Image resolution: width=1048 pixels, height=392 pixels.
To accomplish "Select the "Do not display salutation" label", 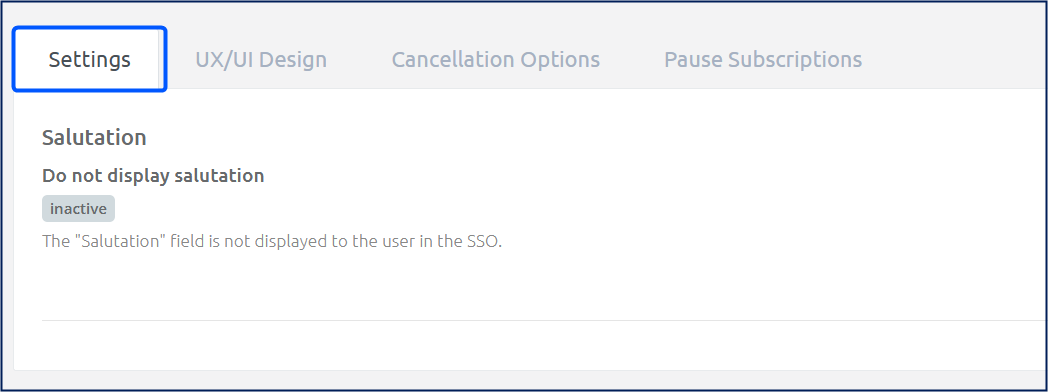I will (x=153, y=176).
